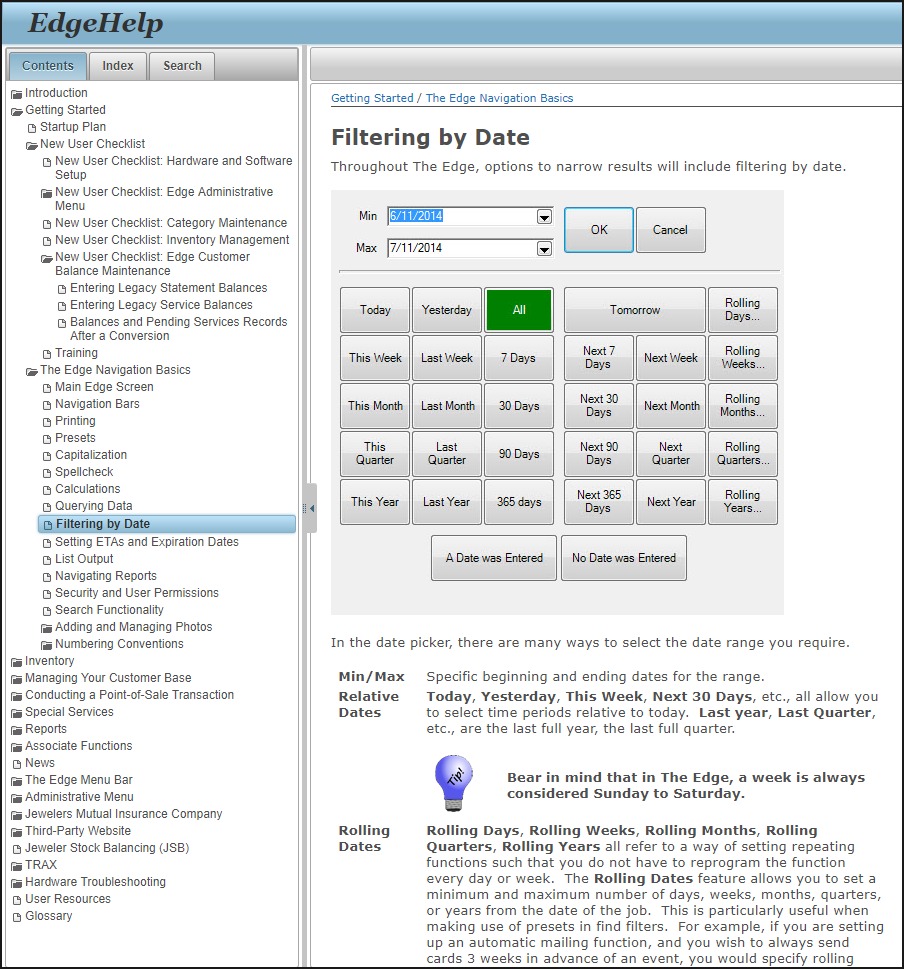Collapse the left navigation pane splitter

pyautogui.click(x=311, y=508)
